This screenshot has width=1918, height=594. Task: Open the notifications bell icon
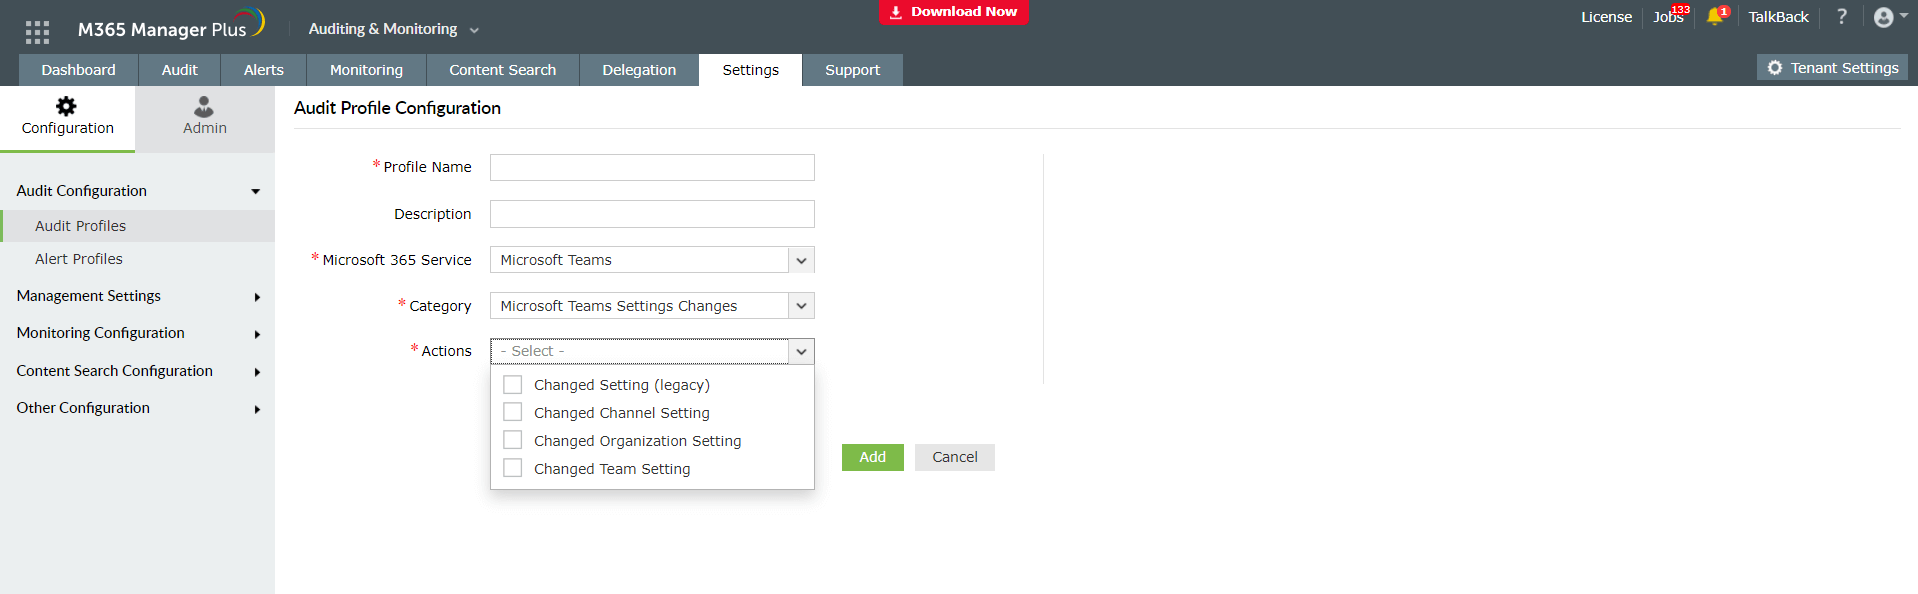tap(1715, 16)
